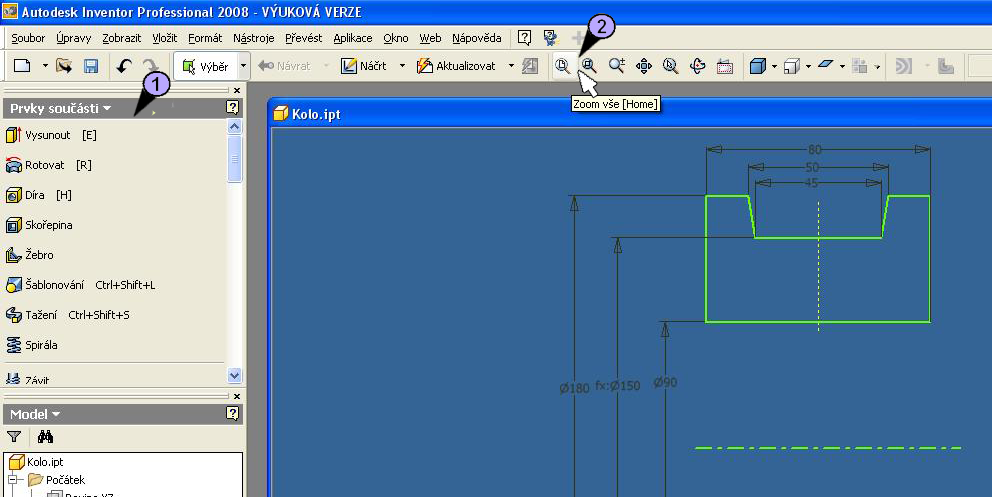The width and height of the screenshot is (992, 497).
Task: Activate the Pan view tool
Action: pos(644,66)
